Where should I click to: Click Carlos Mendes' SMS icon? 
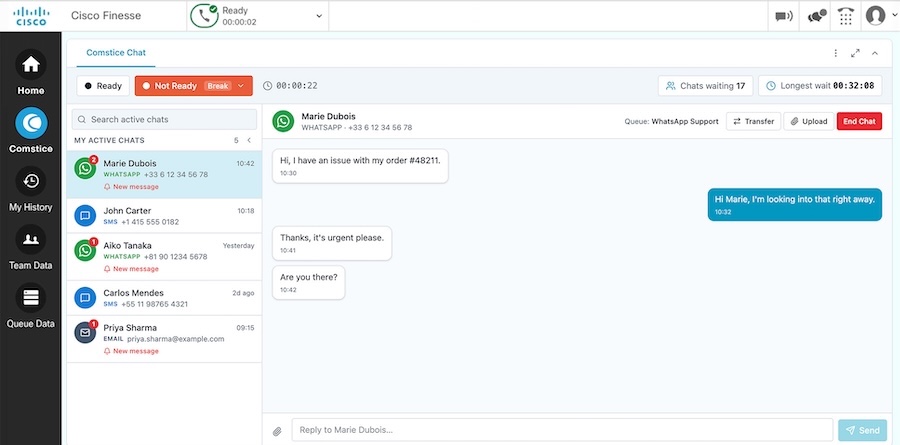click(85, 297)
